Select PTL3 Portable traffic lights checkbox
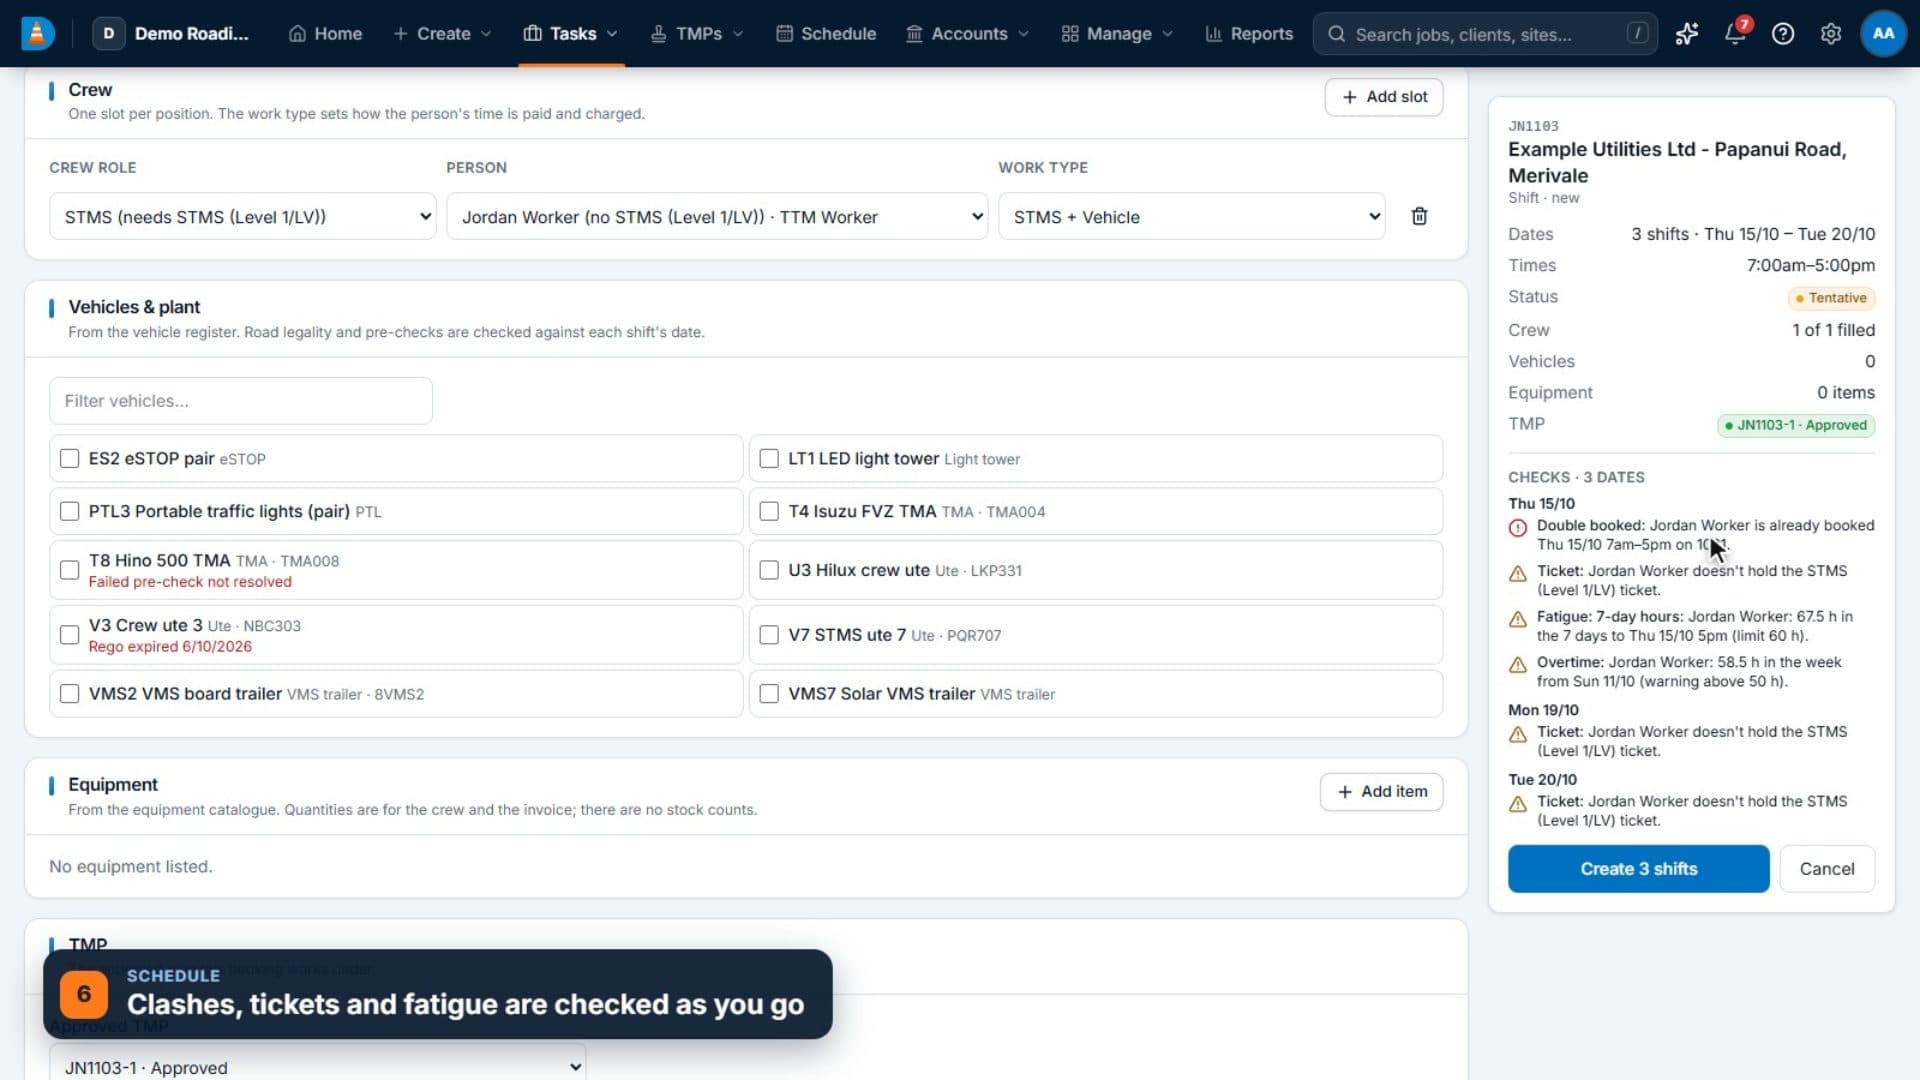The image size is (1920, 1080). pyautogui.click(x=69, y=511)
